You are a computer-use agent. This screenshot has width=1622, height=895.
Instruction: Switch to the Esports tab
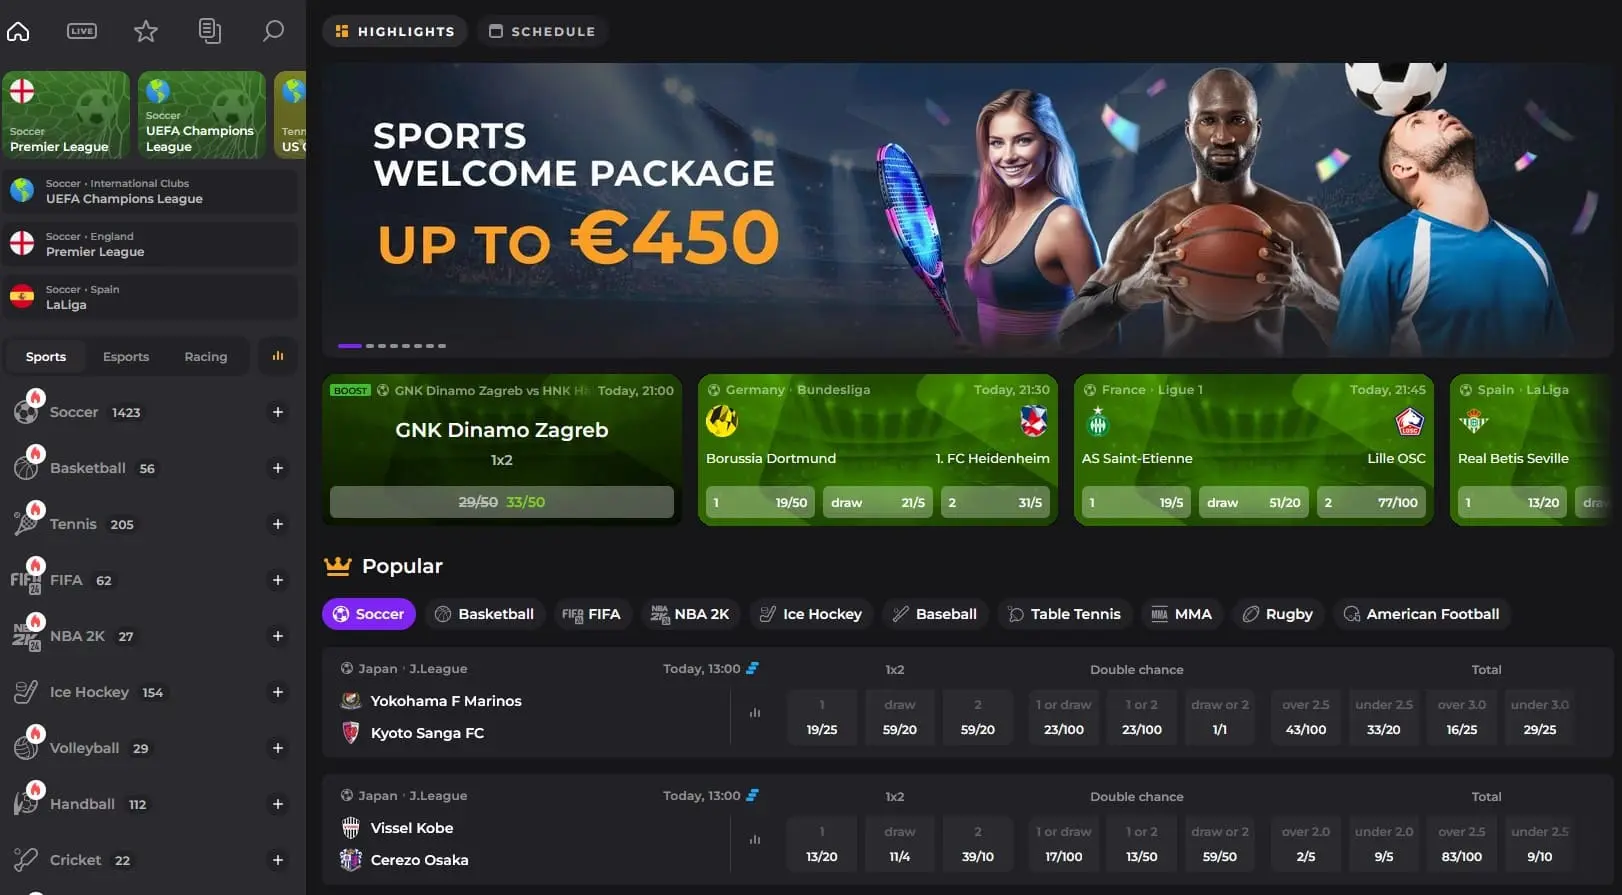click(126, 356)
